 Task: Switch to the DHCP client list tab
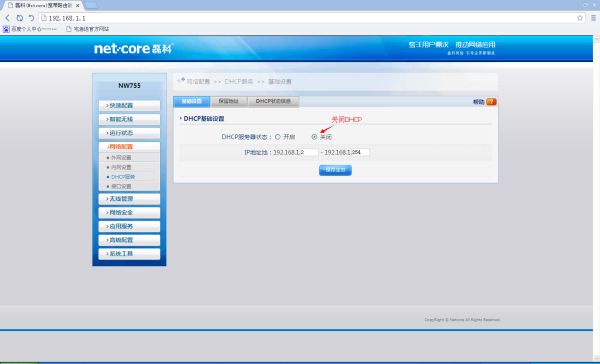click(x=273, y=101)
